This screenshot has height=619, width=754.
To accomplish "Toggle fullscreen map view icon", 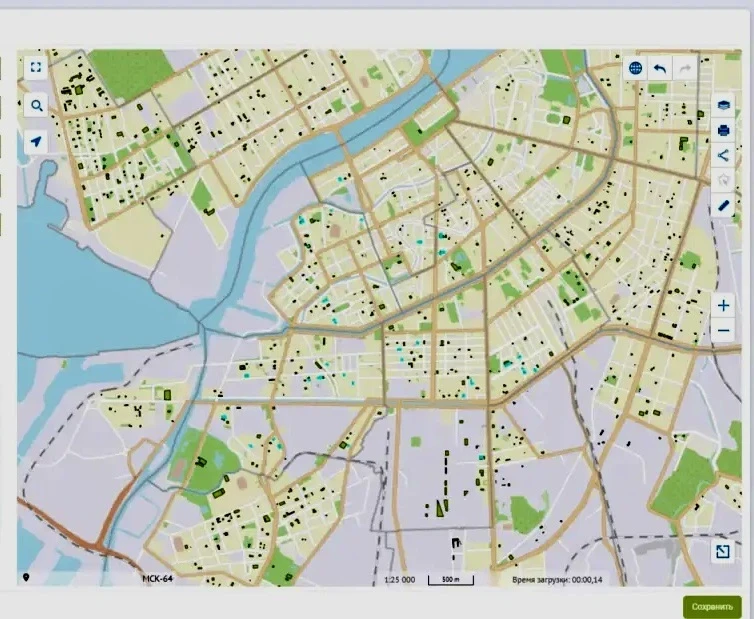I will [36, 67].
